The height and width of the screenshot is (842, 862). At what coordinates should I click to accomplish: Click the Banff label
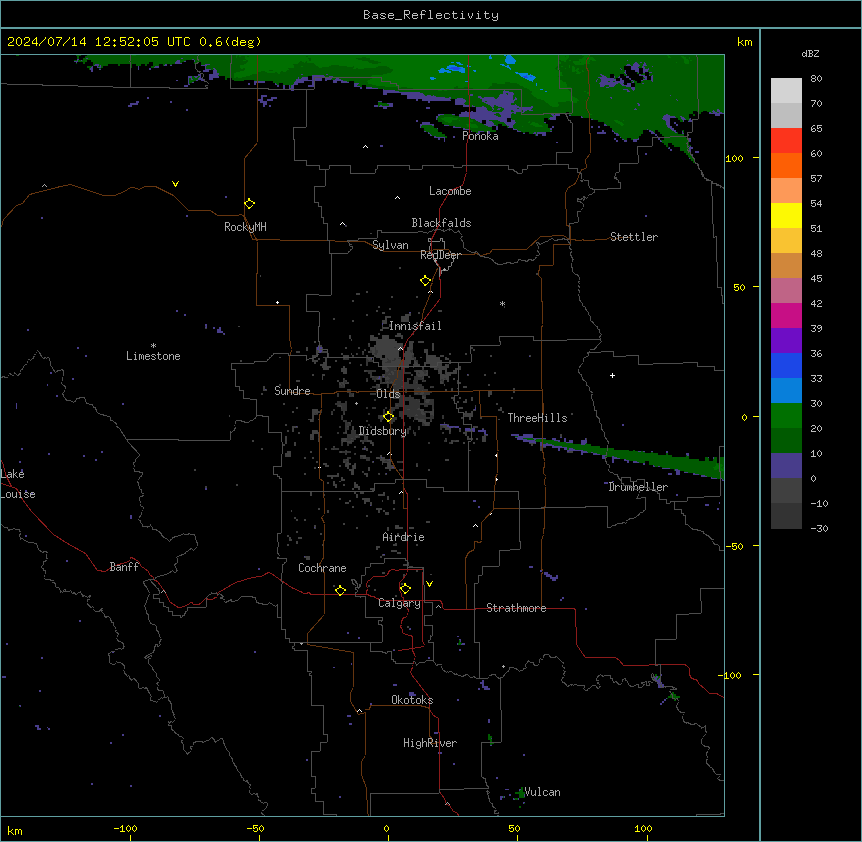pyautogui.click(x=124, y=567)
